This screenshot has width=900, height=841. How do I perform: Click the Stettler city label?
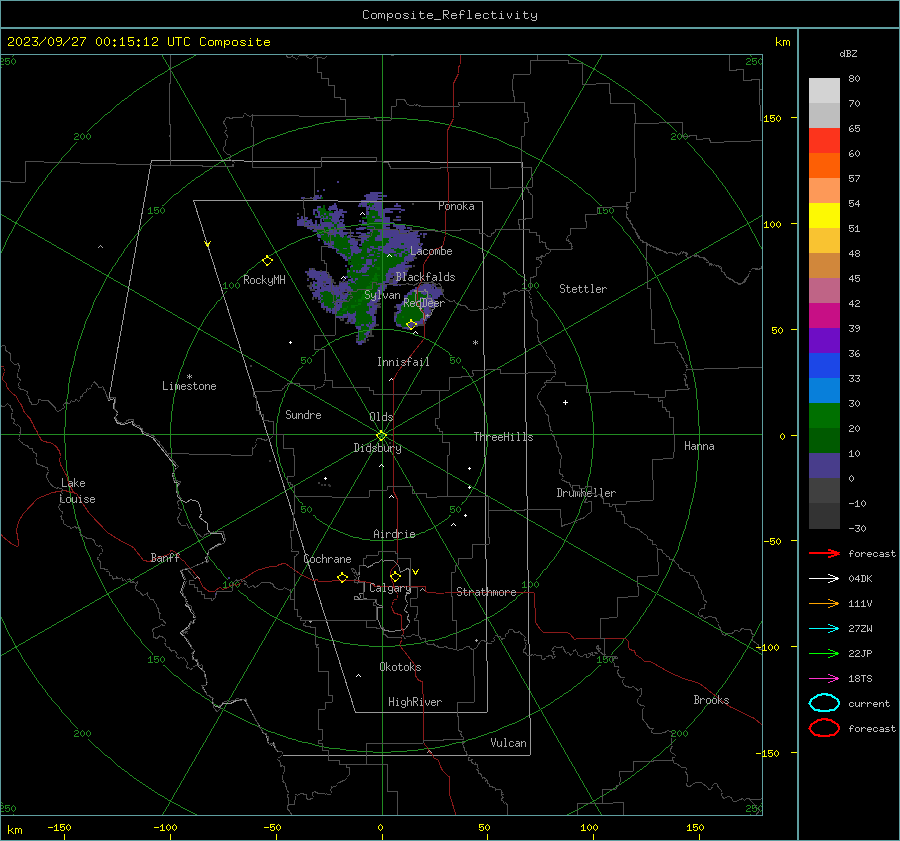coord(583,289)
